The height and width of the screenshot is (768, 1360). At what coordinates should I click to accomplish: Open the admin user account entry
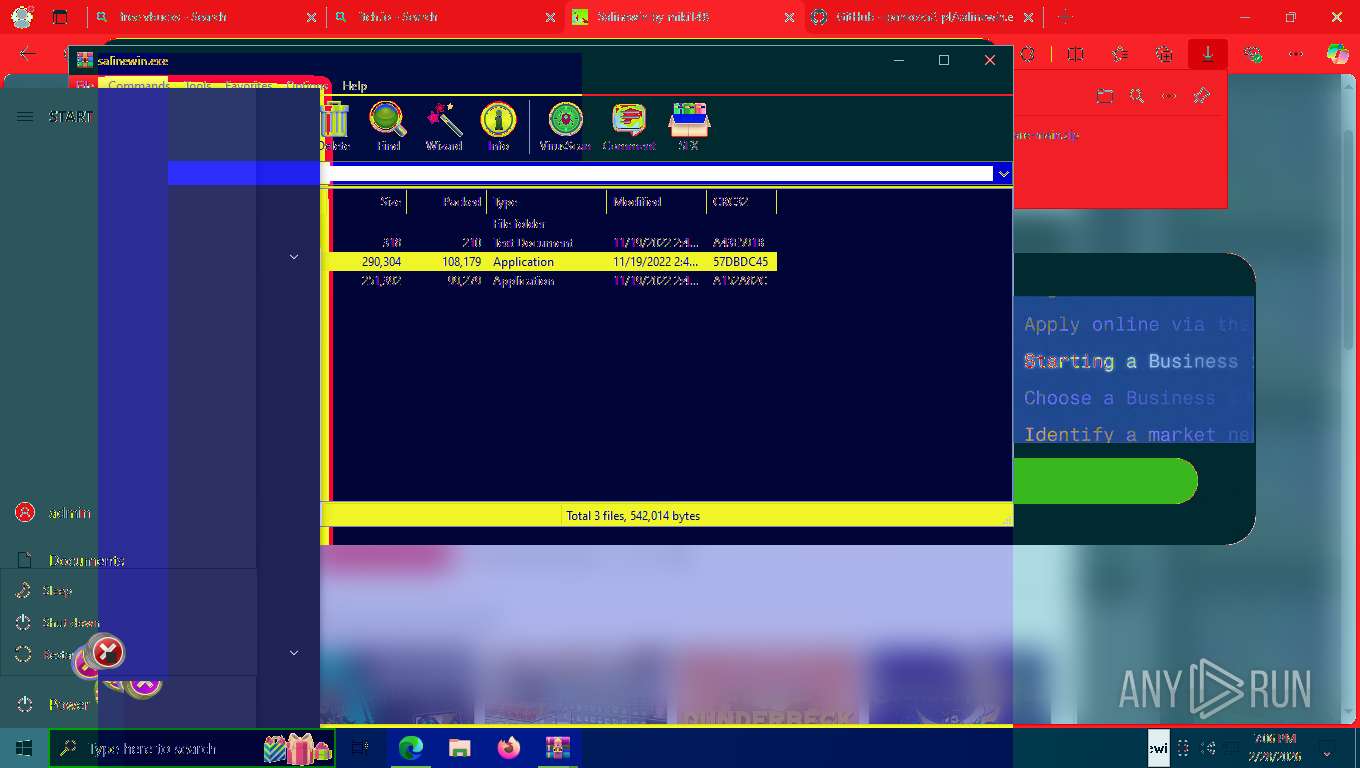[x=55, y=513]
